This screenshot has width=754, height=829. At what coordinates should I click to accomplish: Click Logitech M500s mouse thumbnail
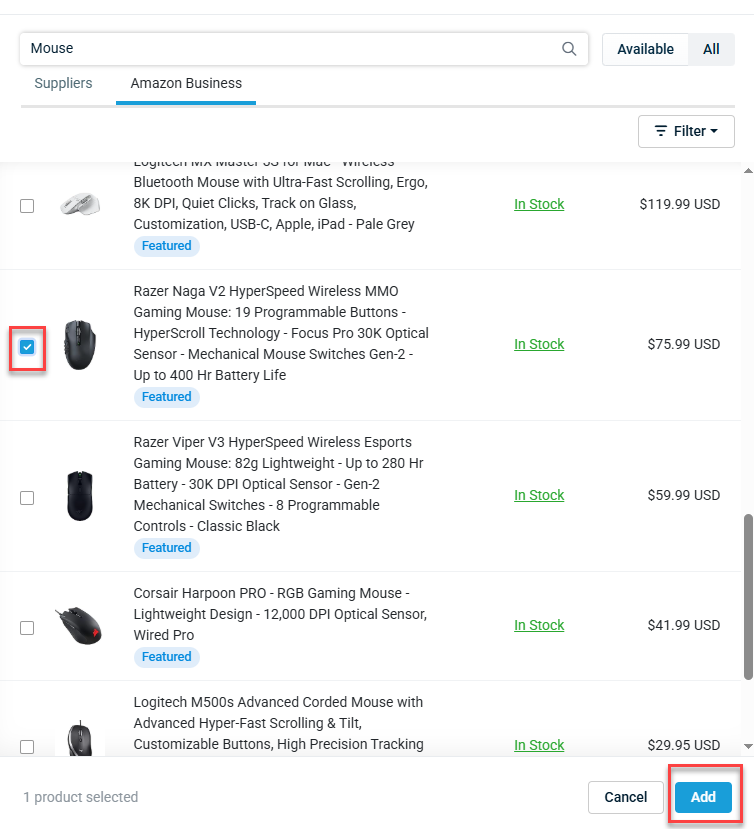tap(80, 738)
